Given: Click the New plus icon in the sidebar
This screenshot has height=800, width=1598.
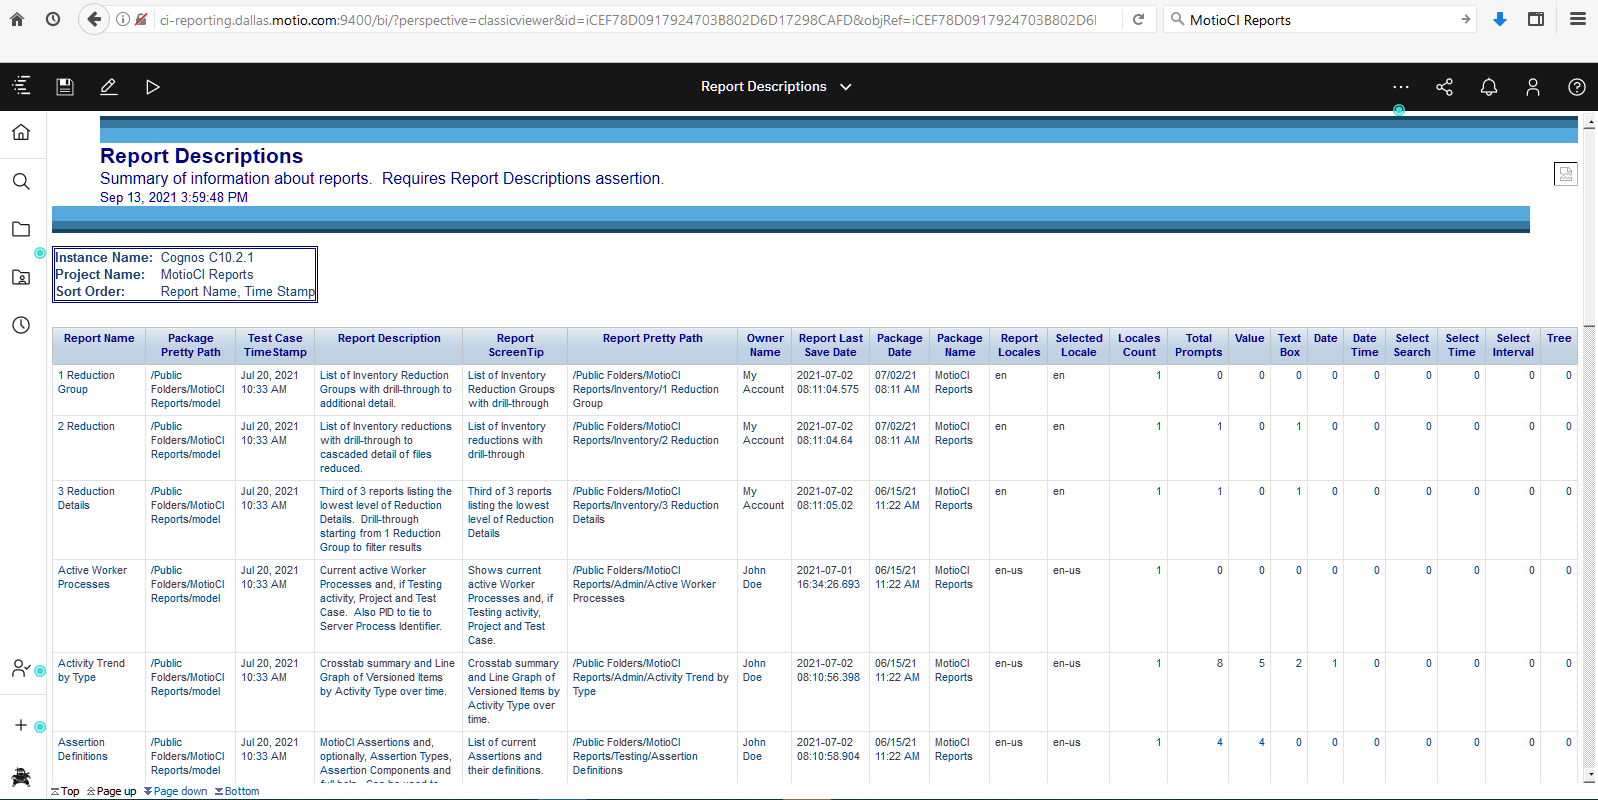Looking at the screenshot, I should click(x=20, y=725).
